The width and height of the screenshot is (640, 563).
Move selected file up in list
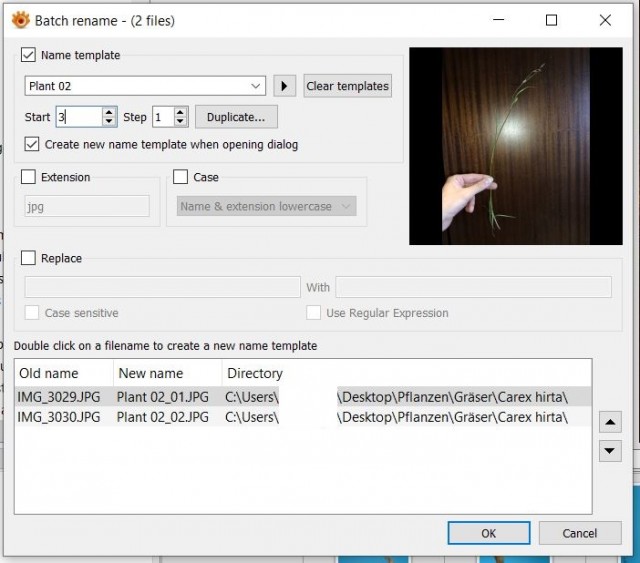click(610, 422)
